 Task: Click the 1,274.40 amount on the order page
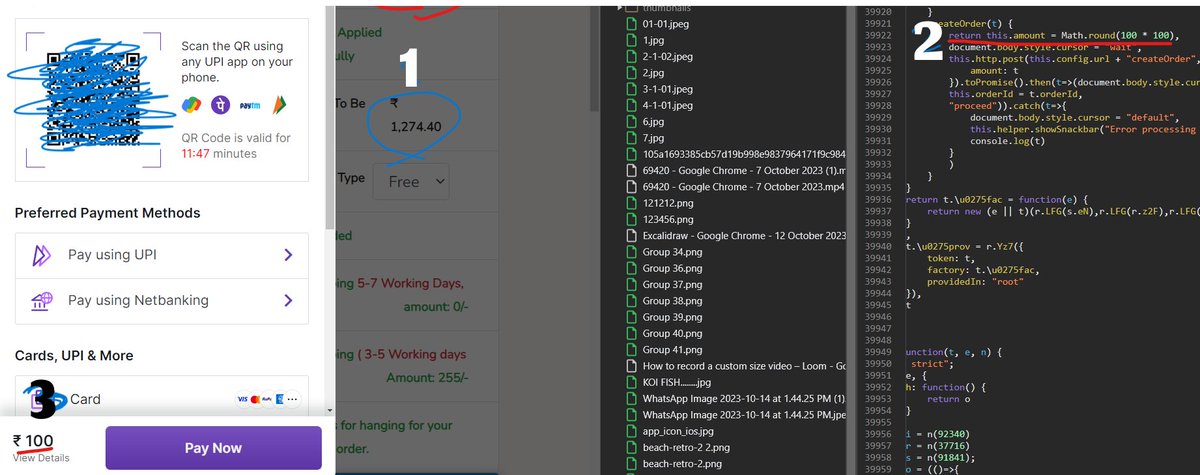(416, 127)
